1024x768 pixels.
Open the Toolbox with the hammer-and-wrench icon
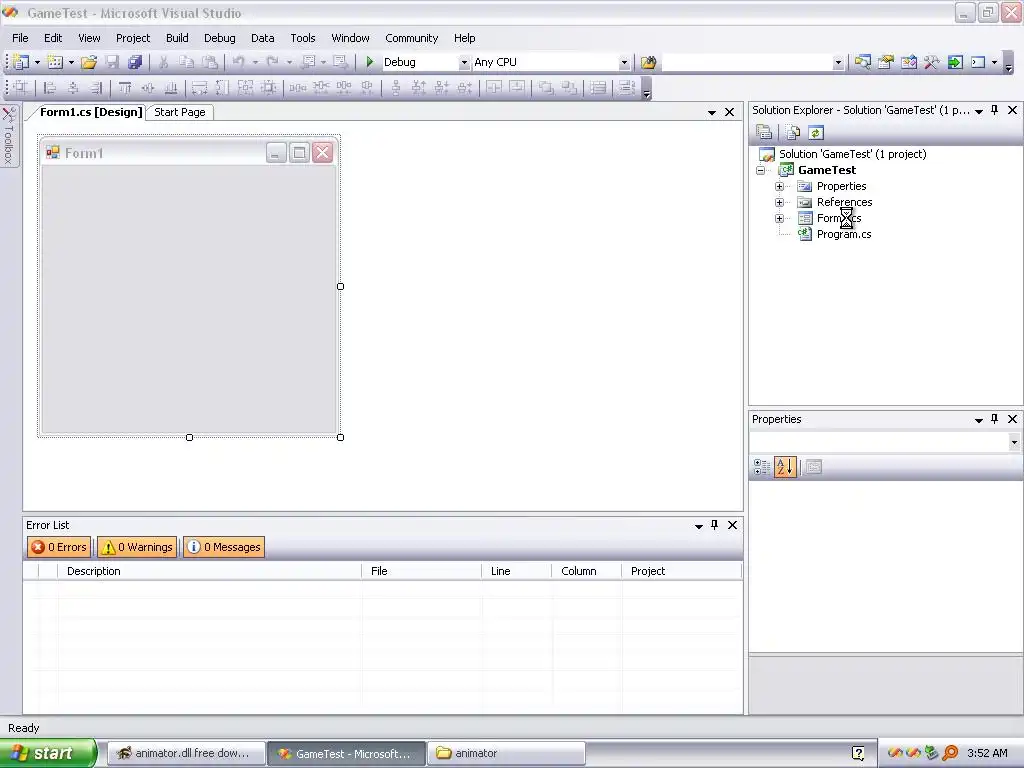931,62
